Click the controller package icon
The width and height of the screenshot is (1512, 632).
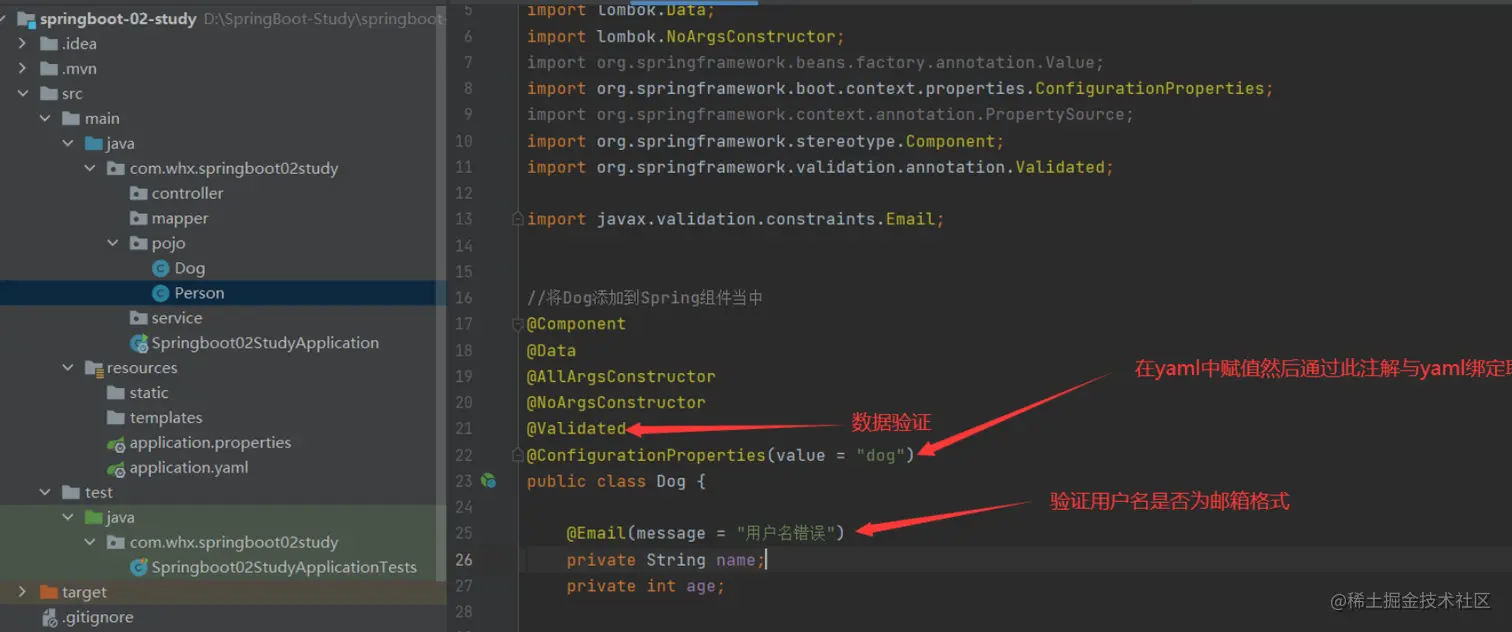coord(139,193)
